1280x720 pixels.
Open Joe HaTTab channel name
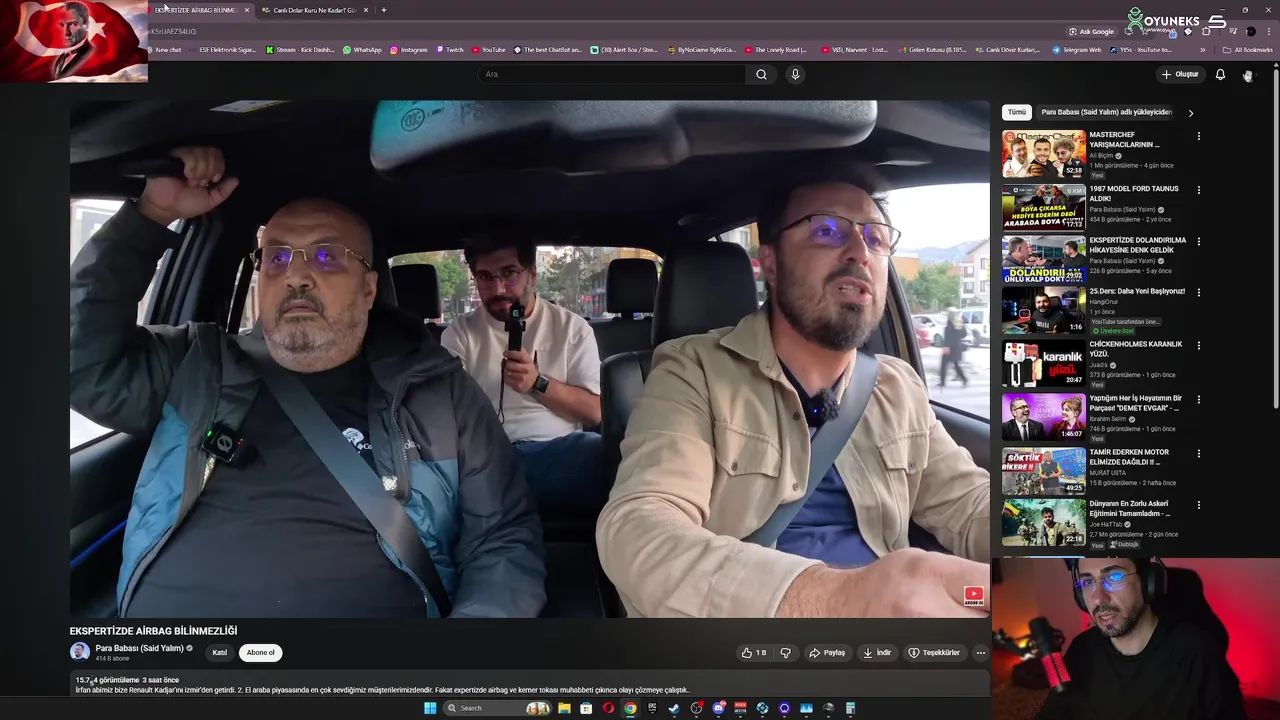coord(1106,524)
